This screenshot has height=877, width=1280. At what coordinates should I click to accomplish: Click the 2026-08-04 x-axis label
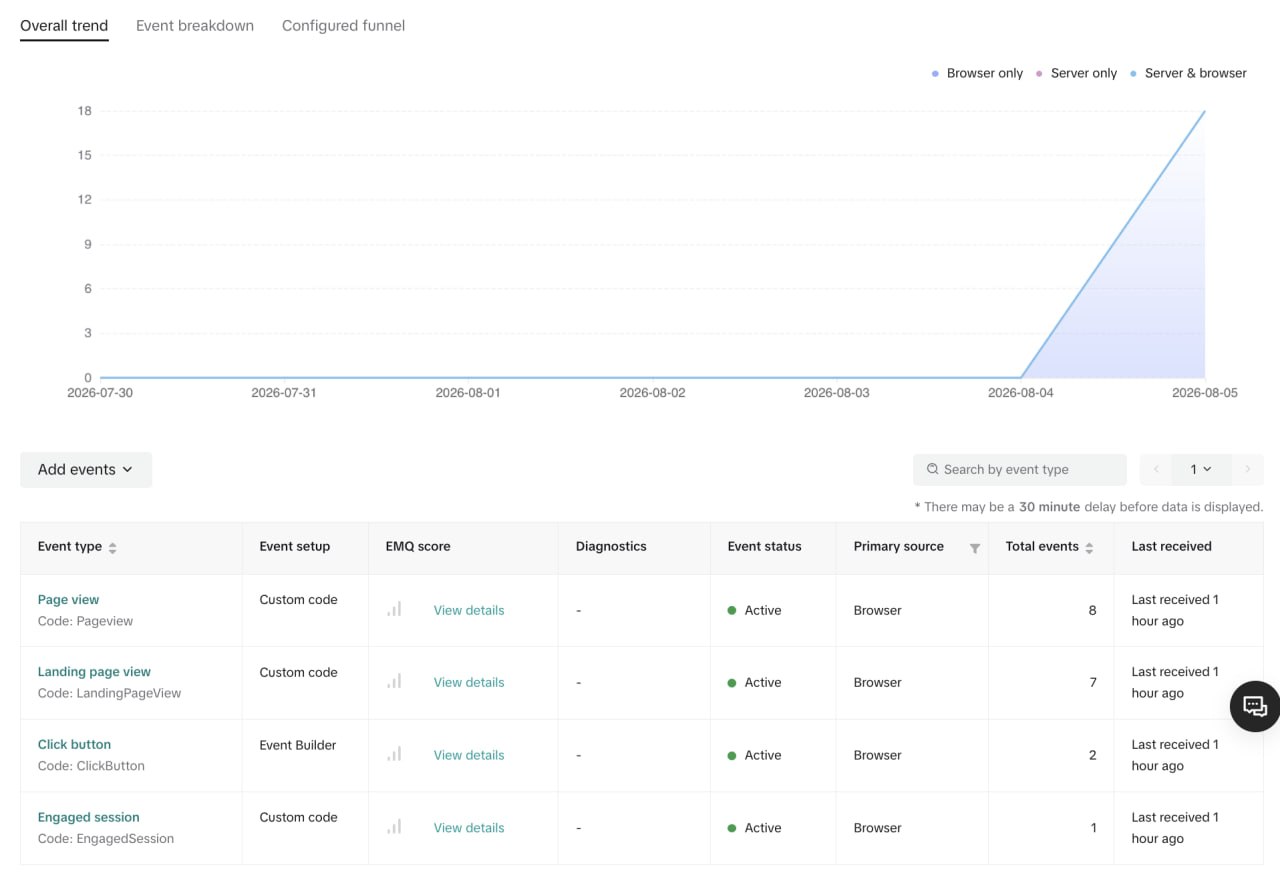[x=1020, y=393]
